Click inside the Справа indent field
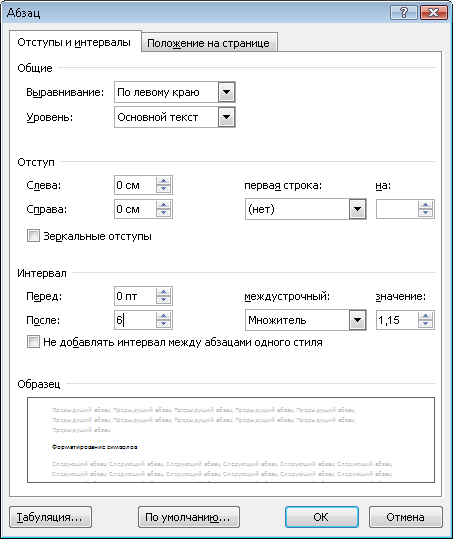Image resolution: width=453 pixels, height=539 pixels. (135, 209)
